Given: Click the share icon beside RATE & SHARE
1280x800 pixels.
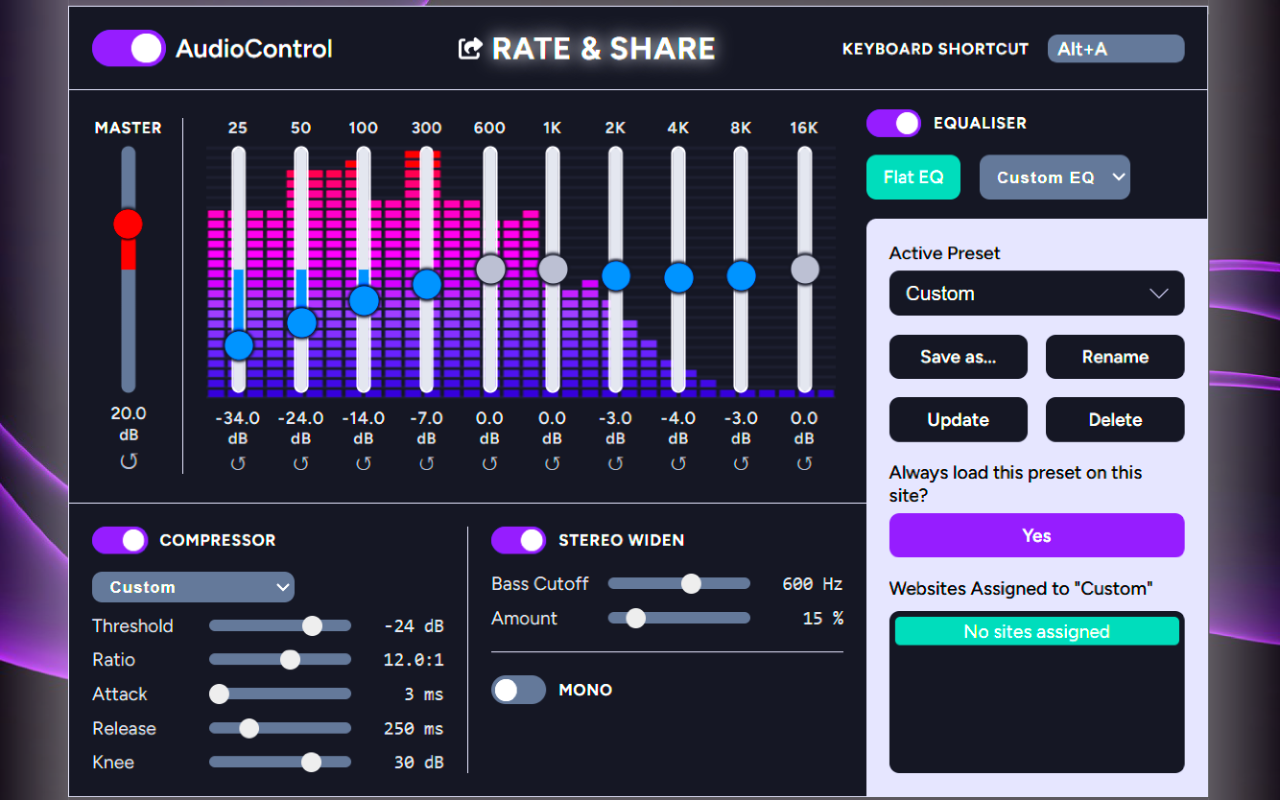Looking at the screenshot, I should [469, 47].
